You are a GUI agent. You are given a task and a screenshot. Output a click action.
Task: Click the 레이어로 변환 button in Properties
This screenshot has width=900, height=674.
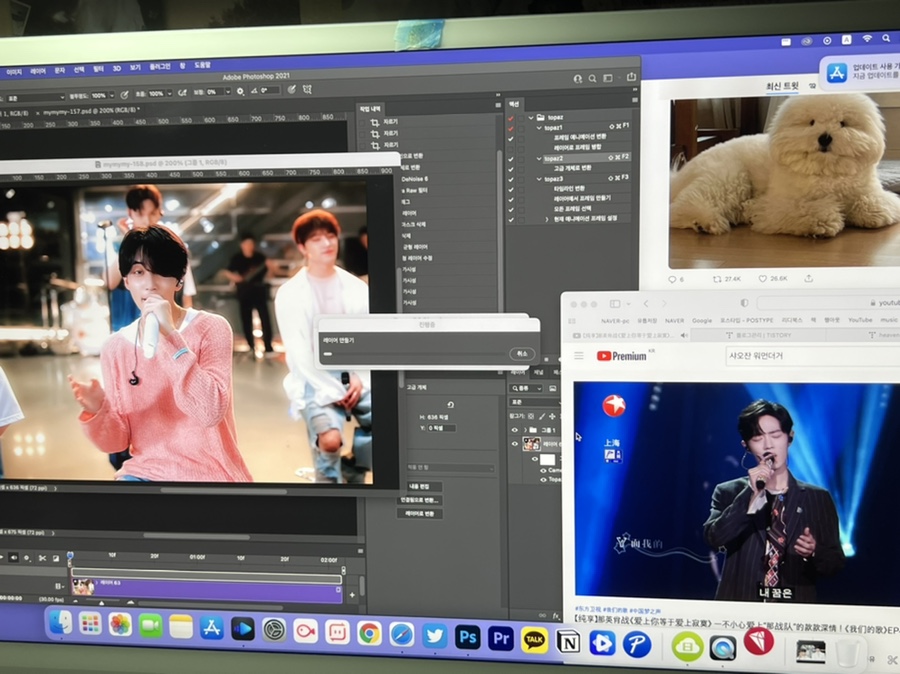coord(419,514)
